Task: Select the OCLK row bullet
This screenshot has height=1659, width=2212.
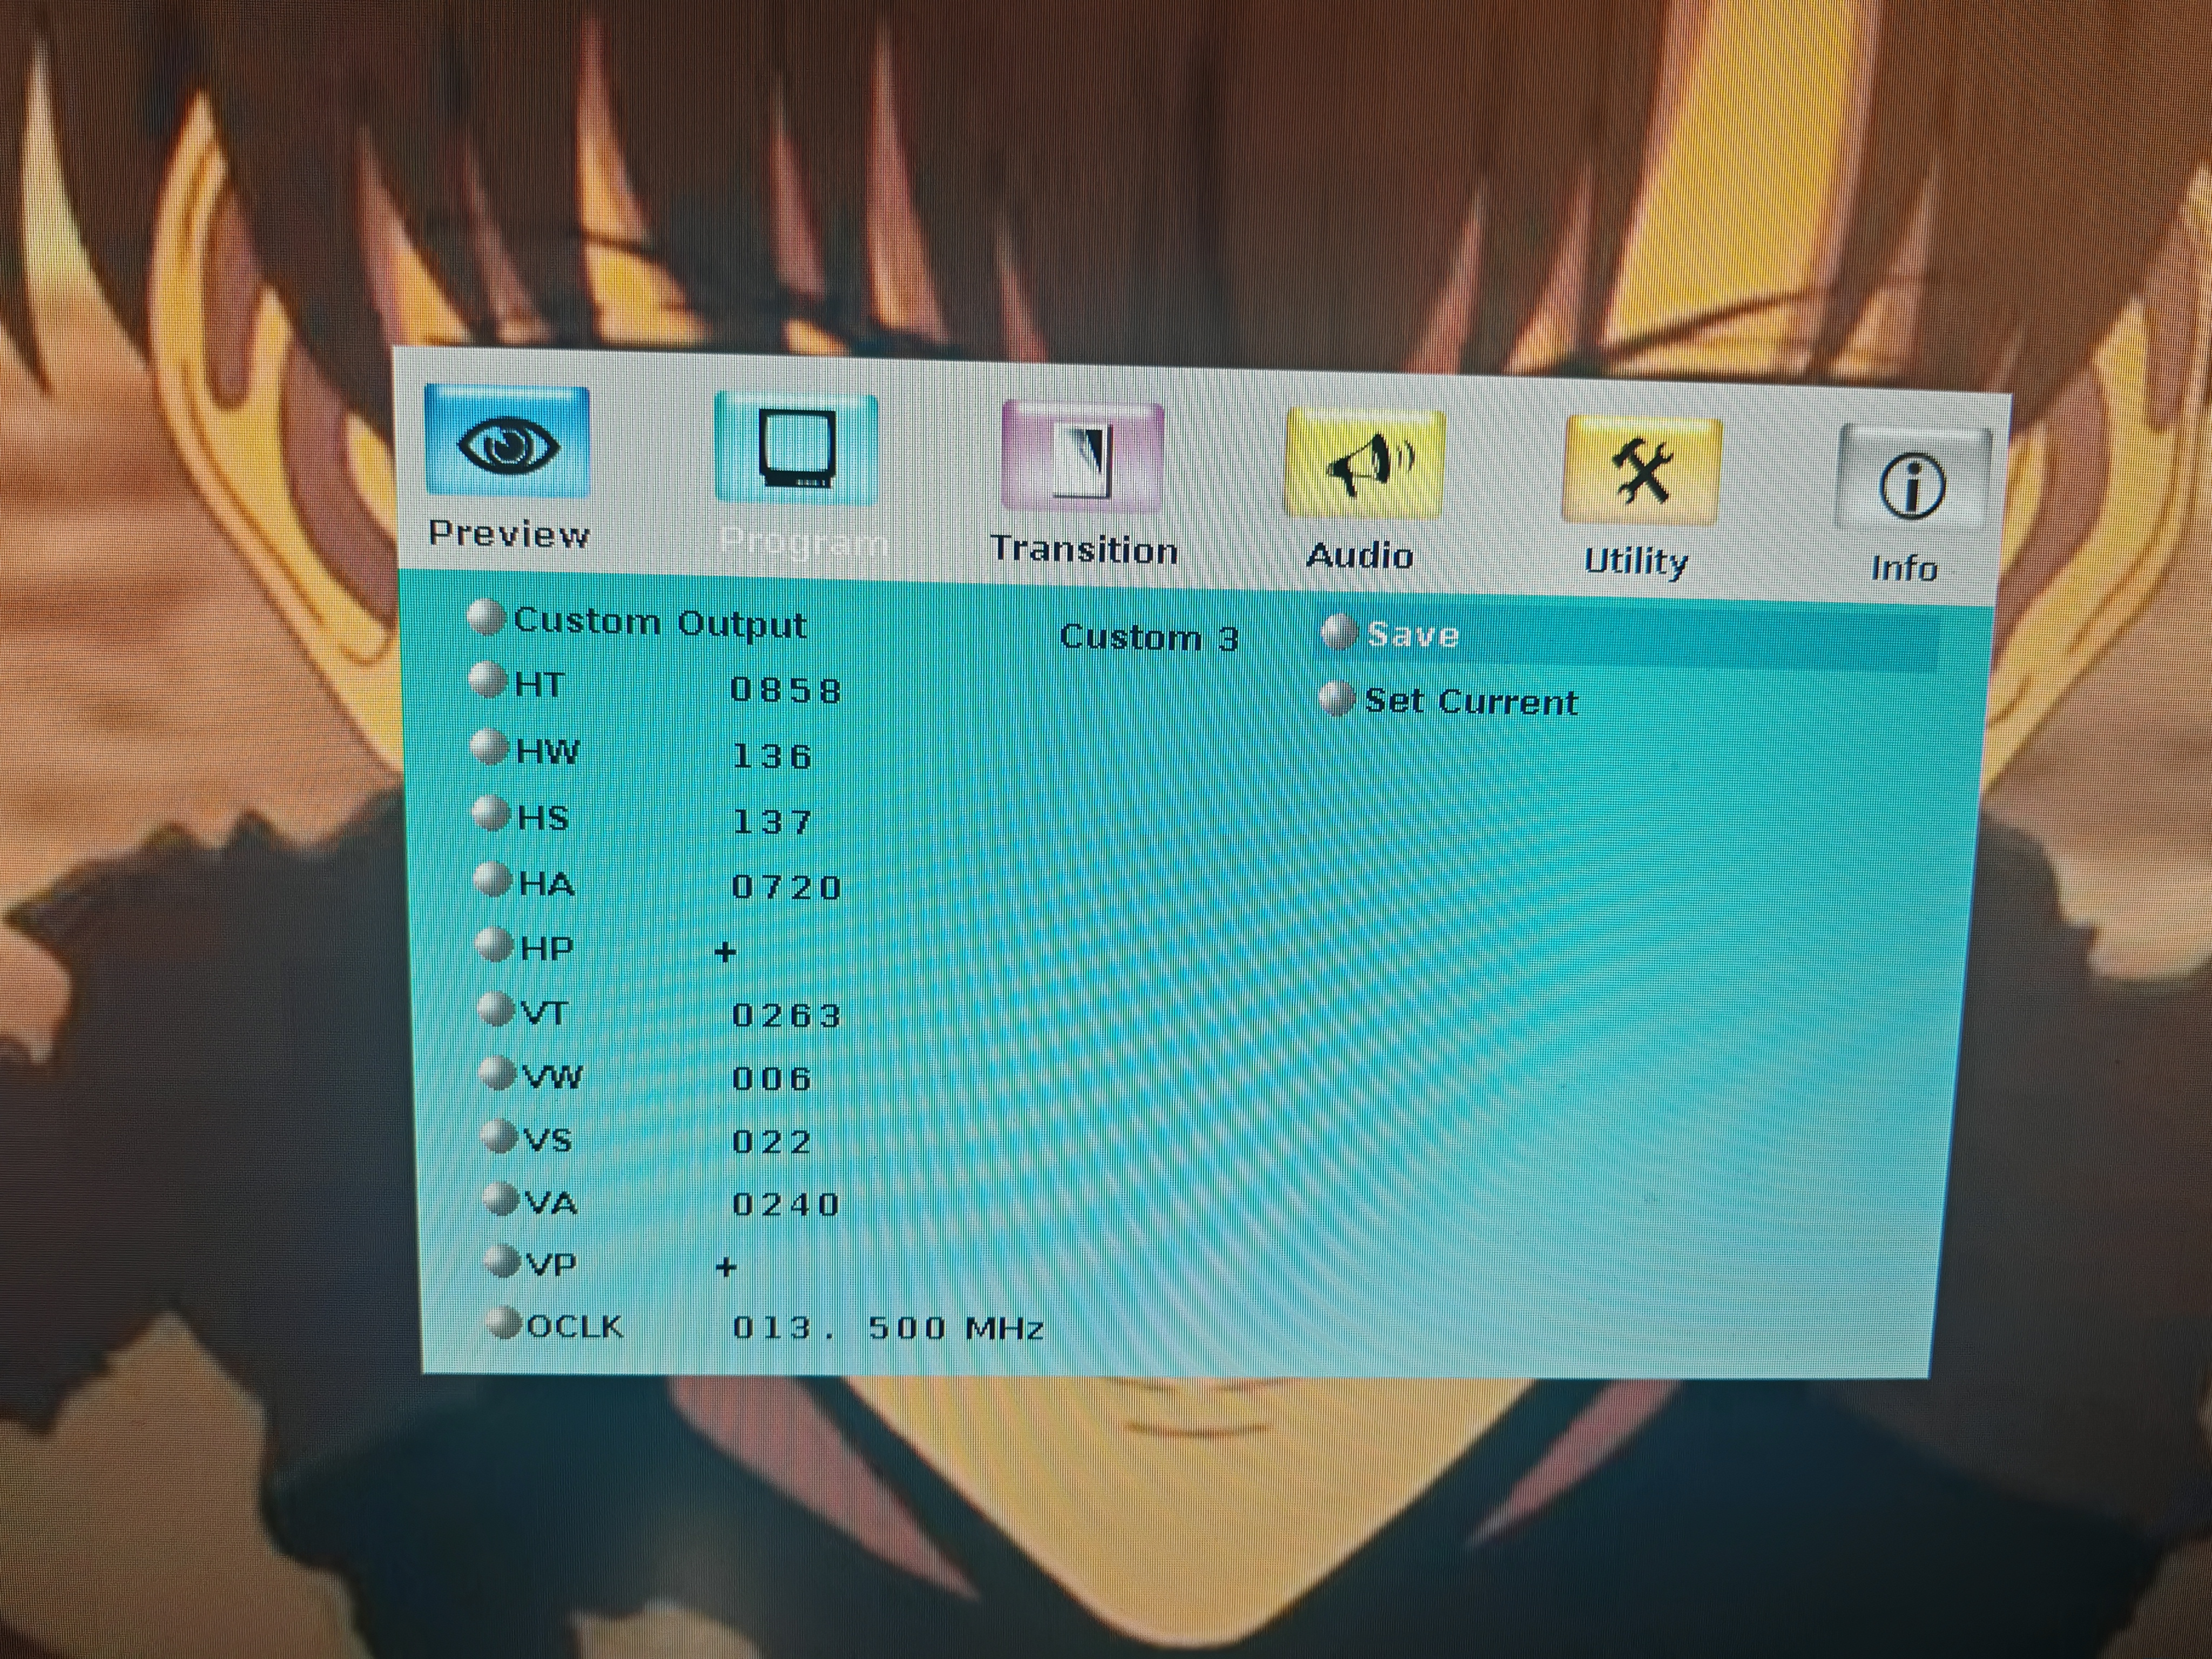Action: 503,1322
